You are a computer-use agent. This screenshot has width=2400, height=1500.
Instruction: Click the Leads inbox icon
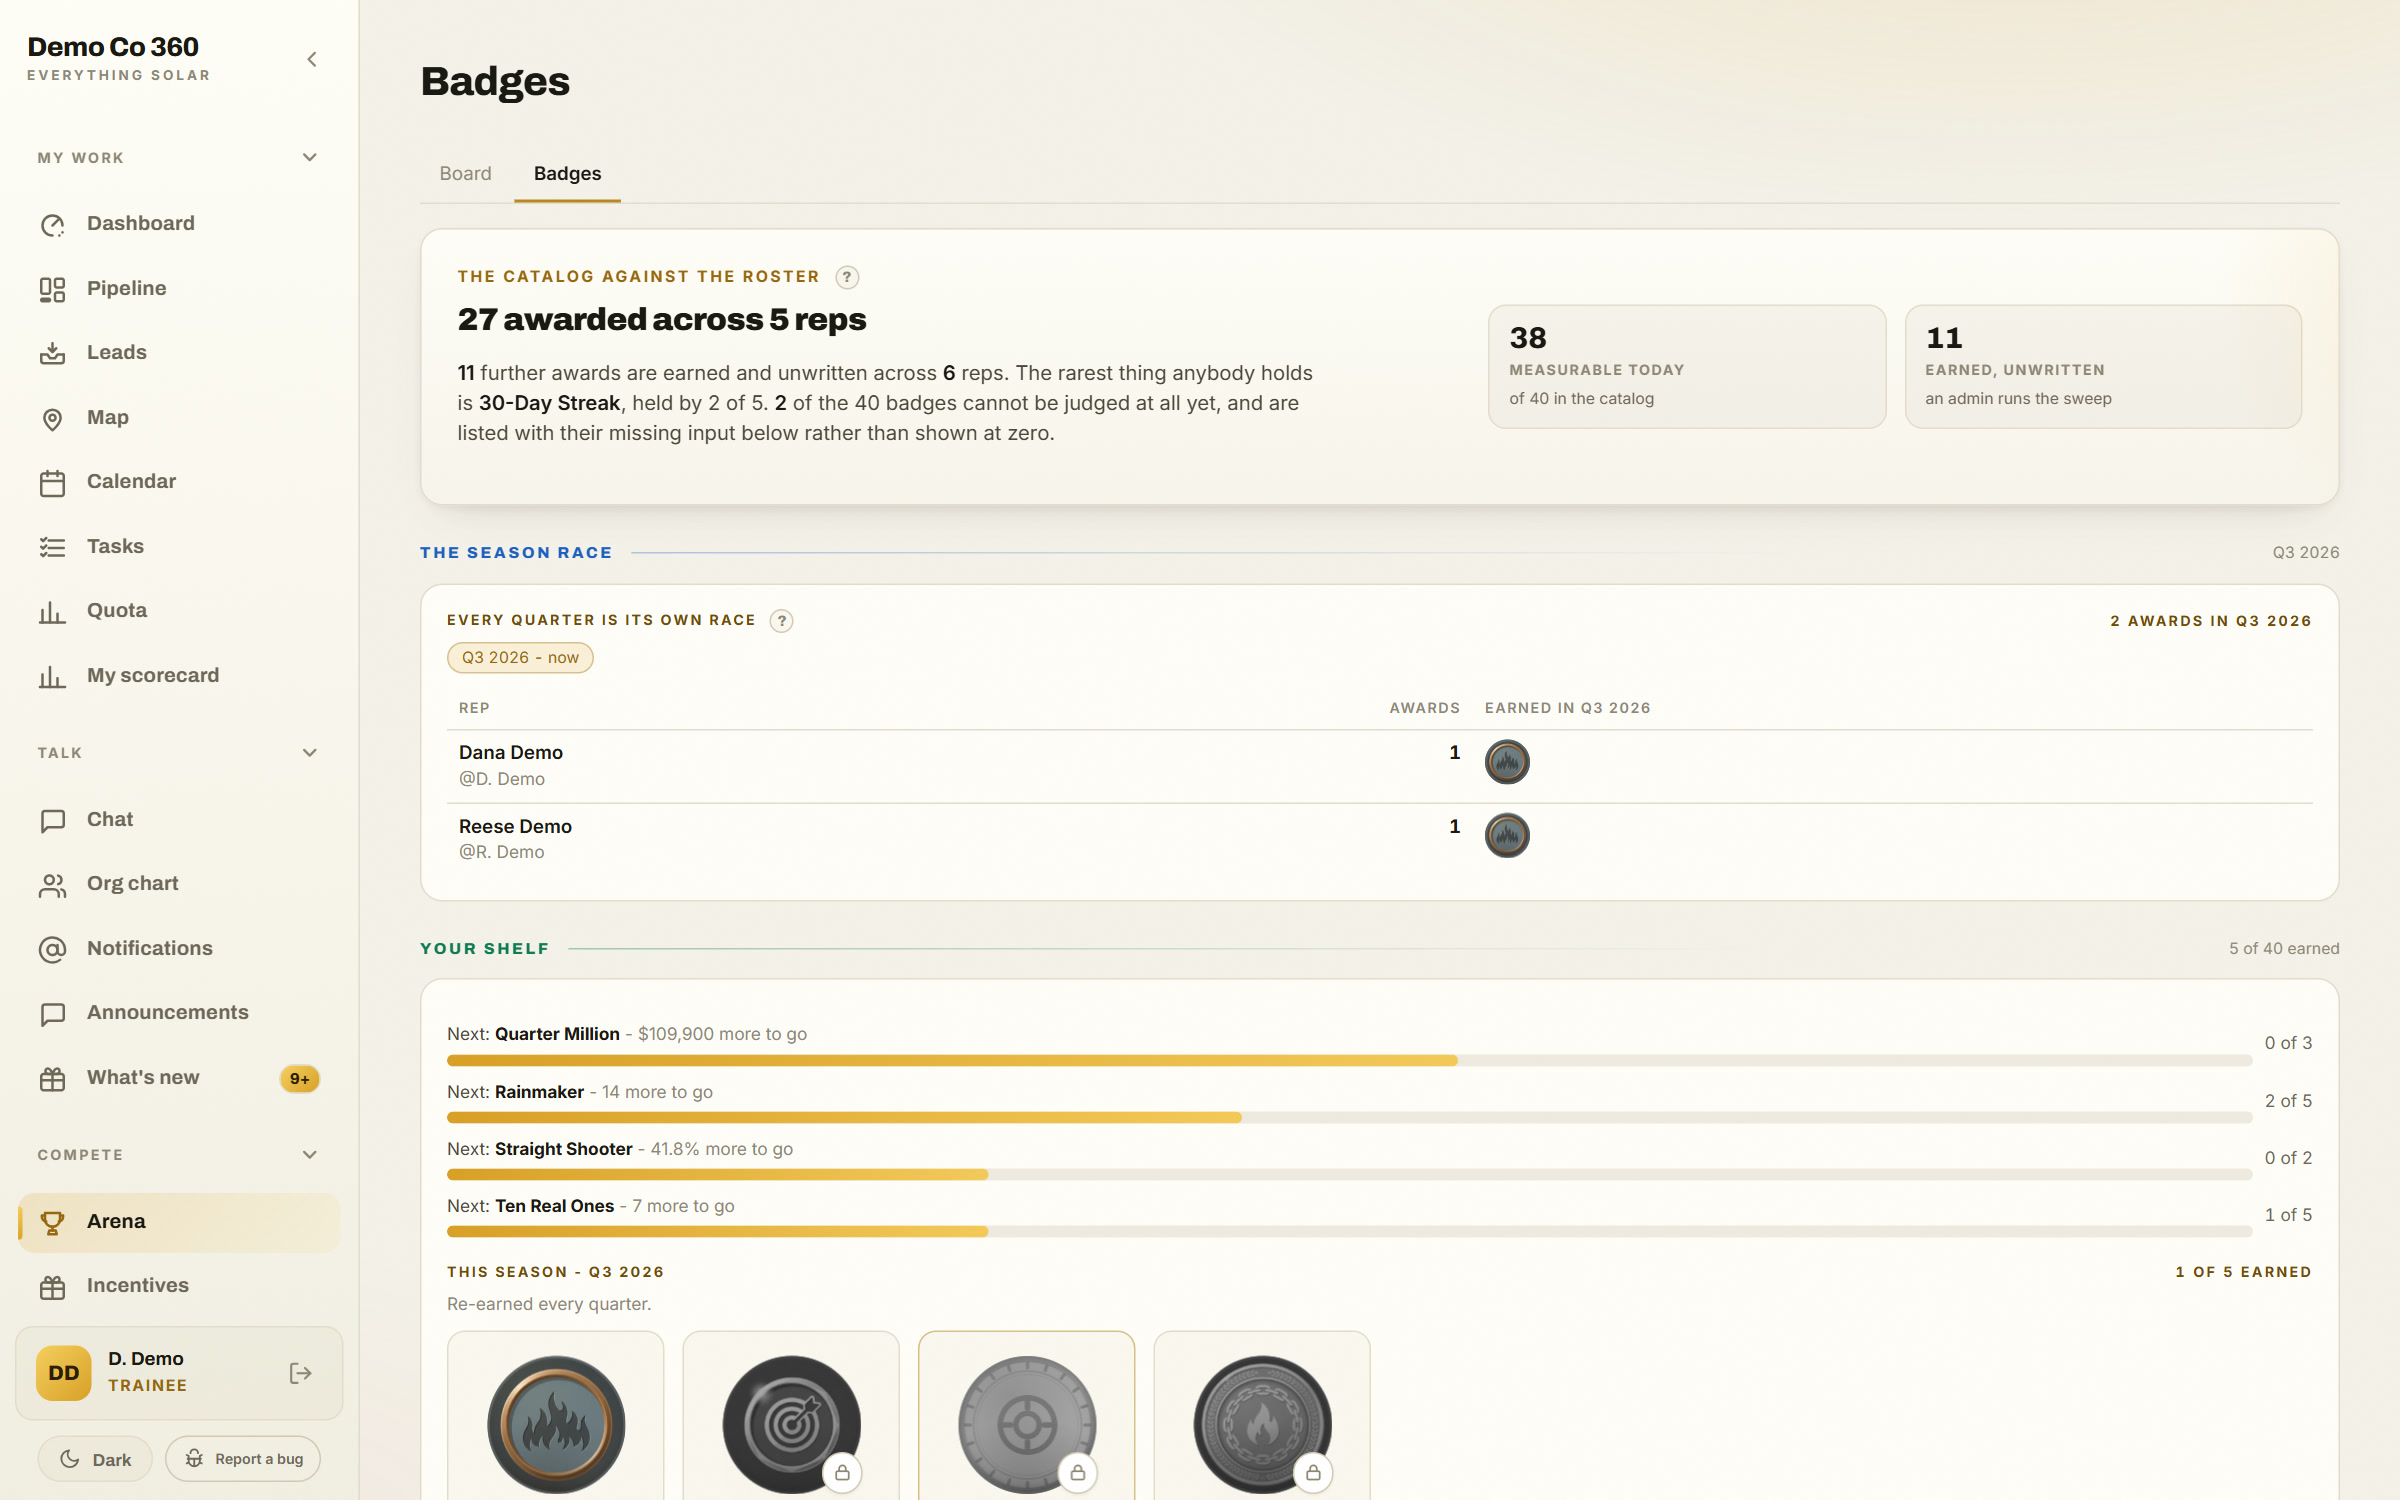tap(52, 353)
